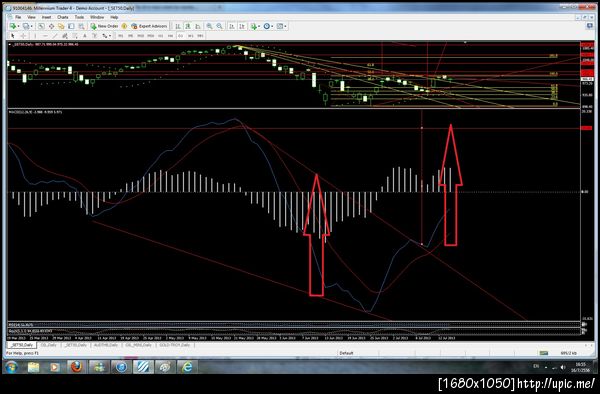Select the Fibonacci retracement tool

click(75, 36)
